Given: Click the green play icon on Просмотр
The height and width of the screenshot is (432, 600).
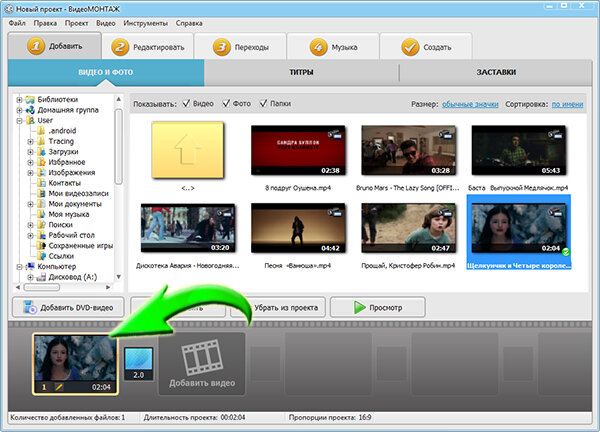Looking at the screenshot, I should click(x=359, y=307).
